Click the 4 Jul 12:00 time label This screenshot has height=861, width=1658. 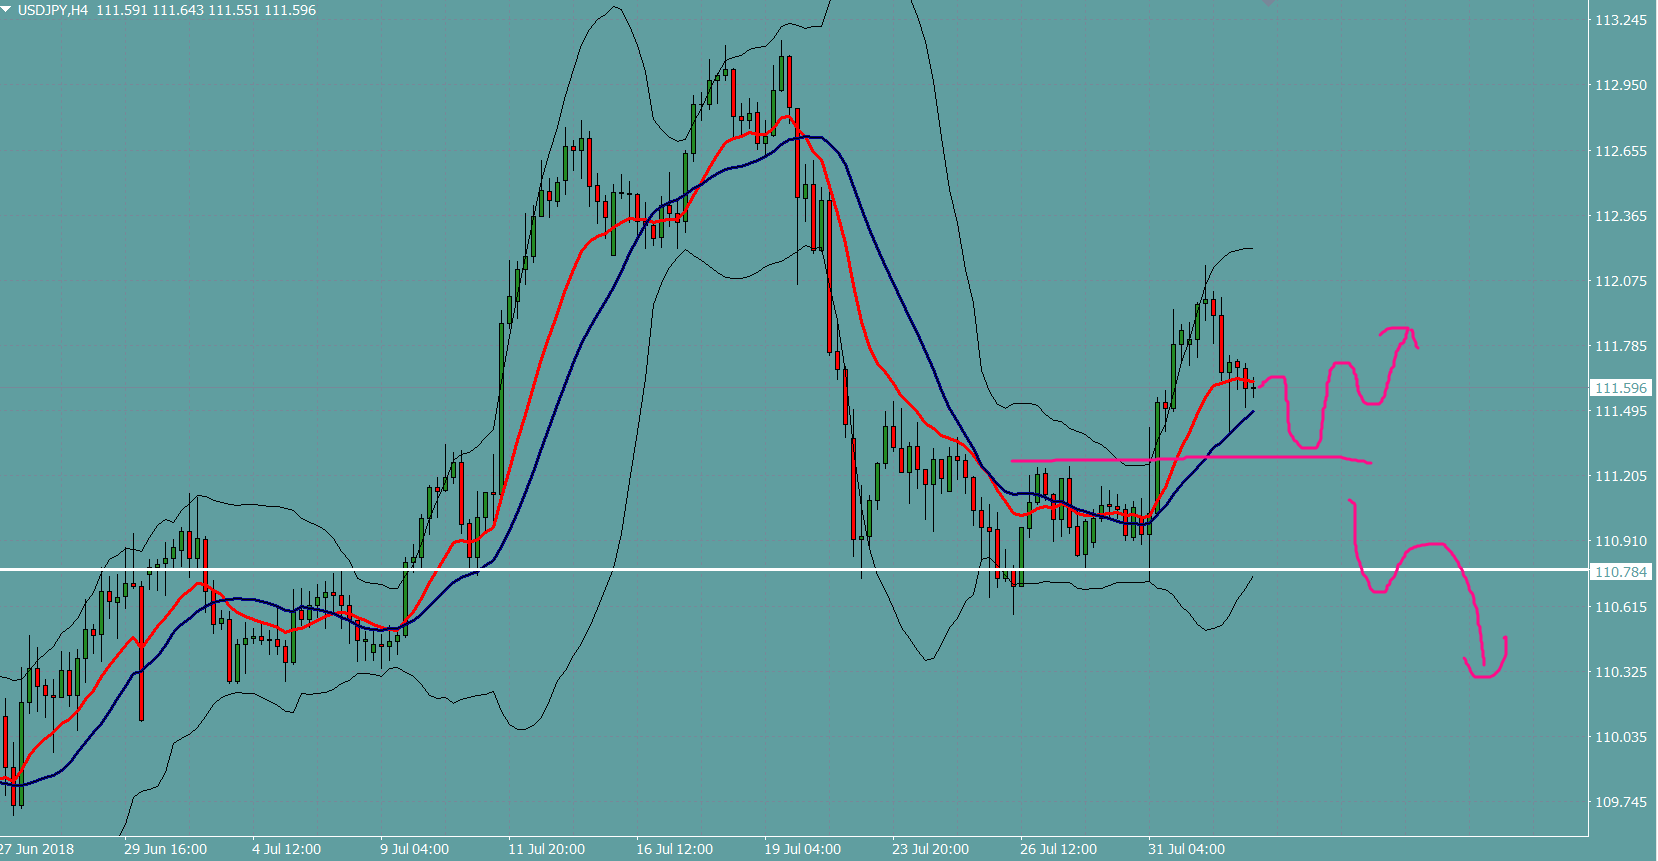point(286,849)
